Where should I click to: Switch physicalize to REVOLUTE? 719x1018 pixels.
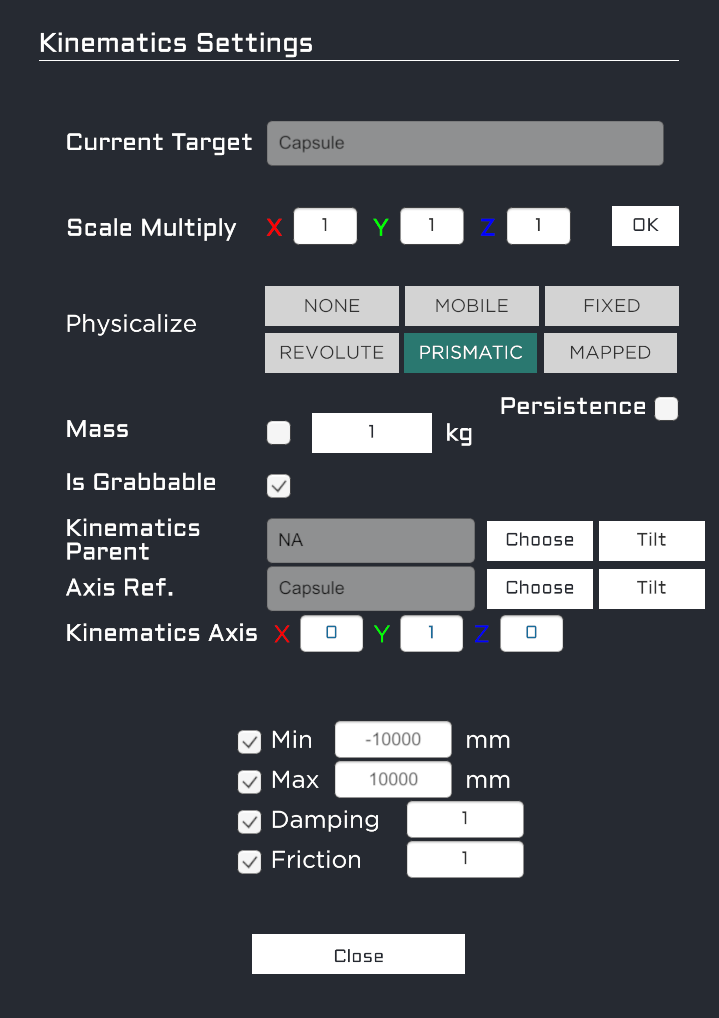pos(332,352)
